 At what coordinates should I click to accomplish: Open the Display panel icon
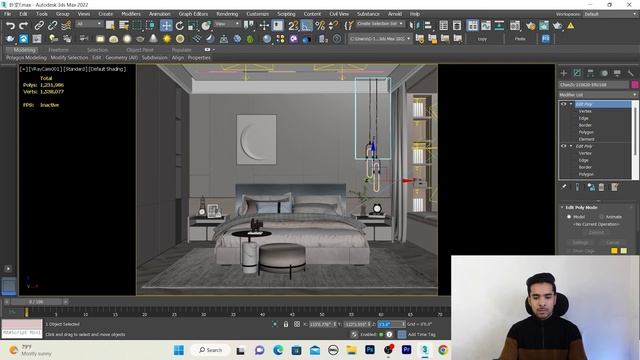(617, 73)
